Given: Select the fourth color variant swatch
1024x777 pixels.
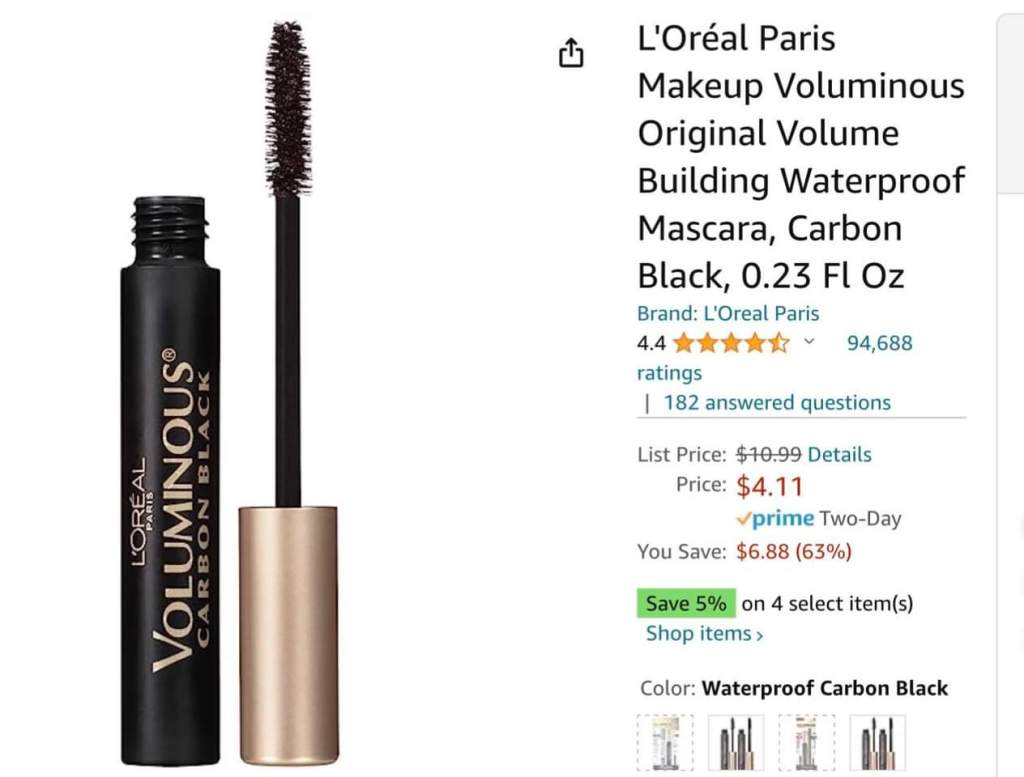Looking at the screenshot, I should pos(878,744).
